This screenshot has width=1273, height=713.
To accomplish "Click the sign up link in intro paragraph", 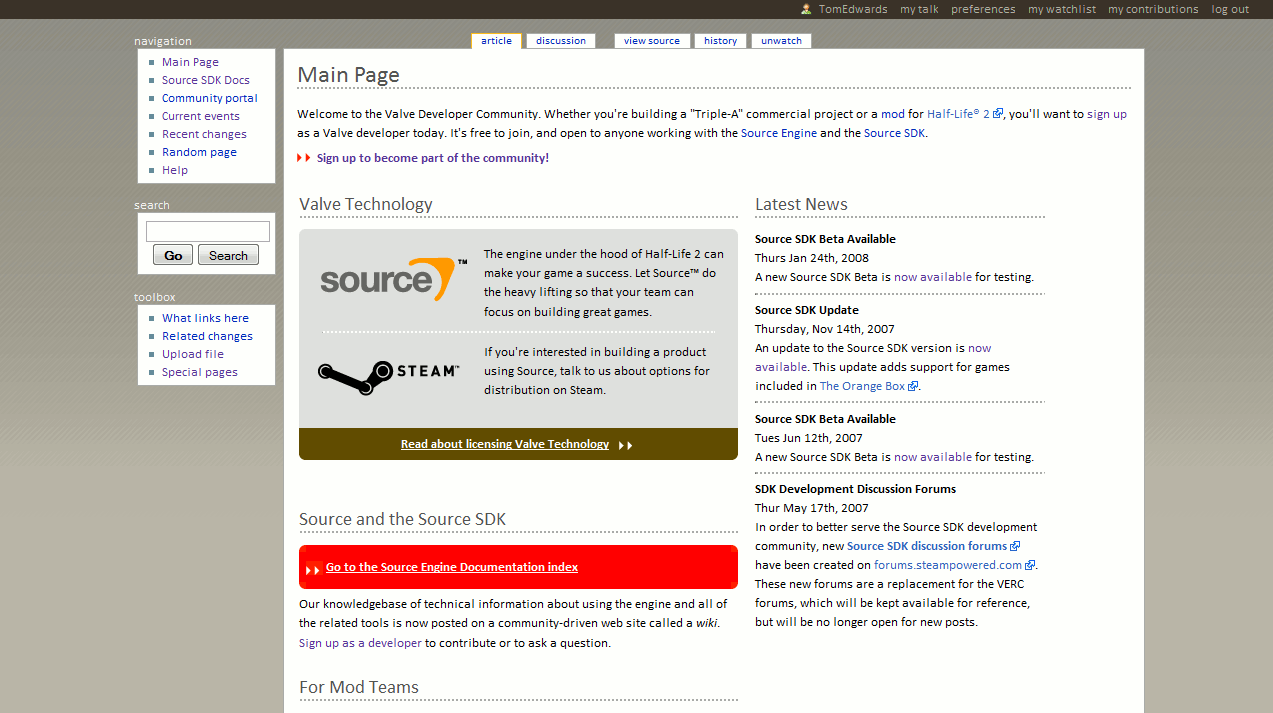I will click(x=1107, y=114).
